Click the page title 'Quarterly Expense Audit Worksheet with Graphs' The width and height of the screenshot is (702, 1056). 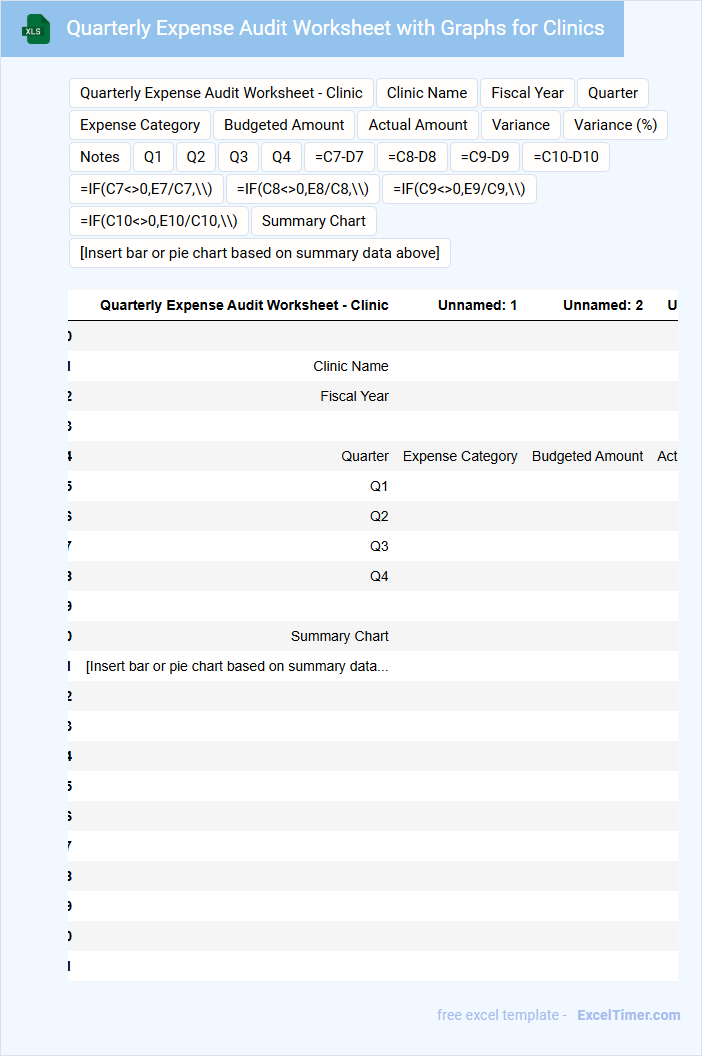pyautogui.click(x=335, y=28)
